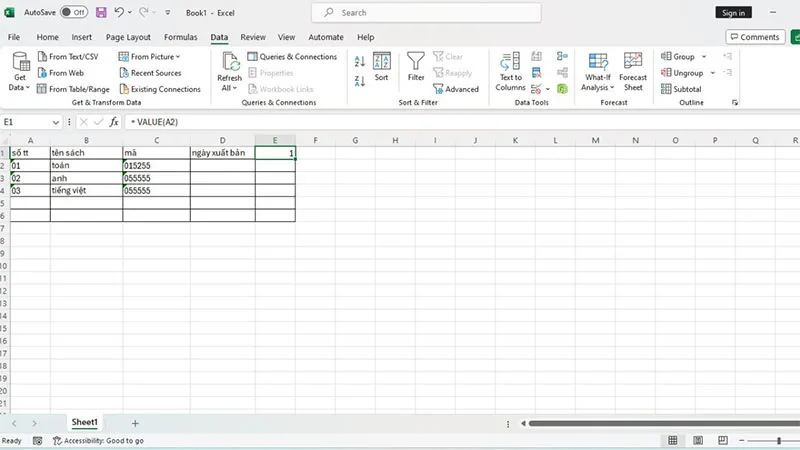The height and width of the screenshot is (450, 800).
Task: Switch to Page Break Preview
Action: (722, 440)
